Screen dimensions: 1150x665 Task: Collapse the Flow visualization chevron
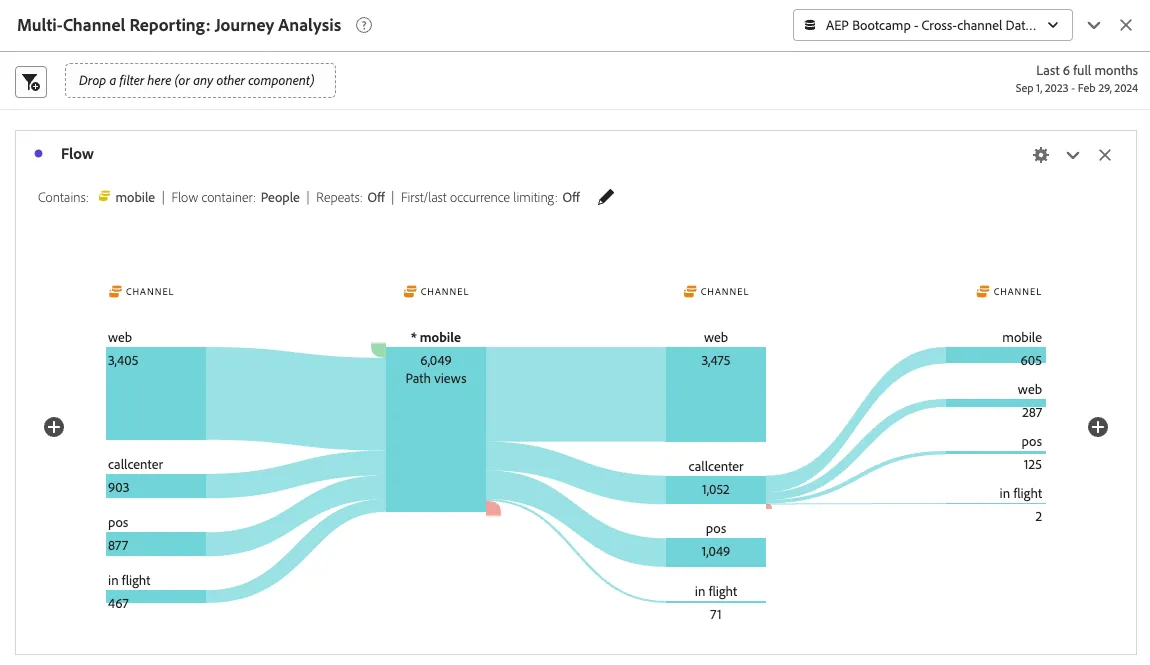(1073, 155)
